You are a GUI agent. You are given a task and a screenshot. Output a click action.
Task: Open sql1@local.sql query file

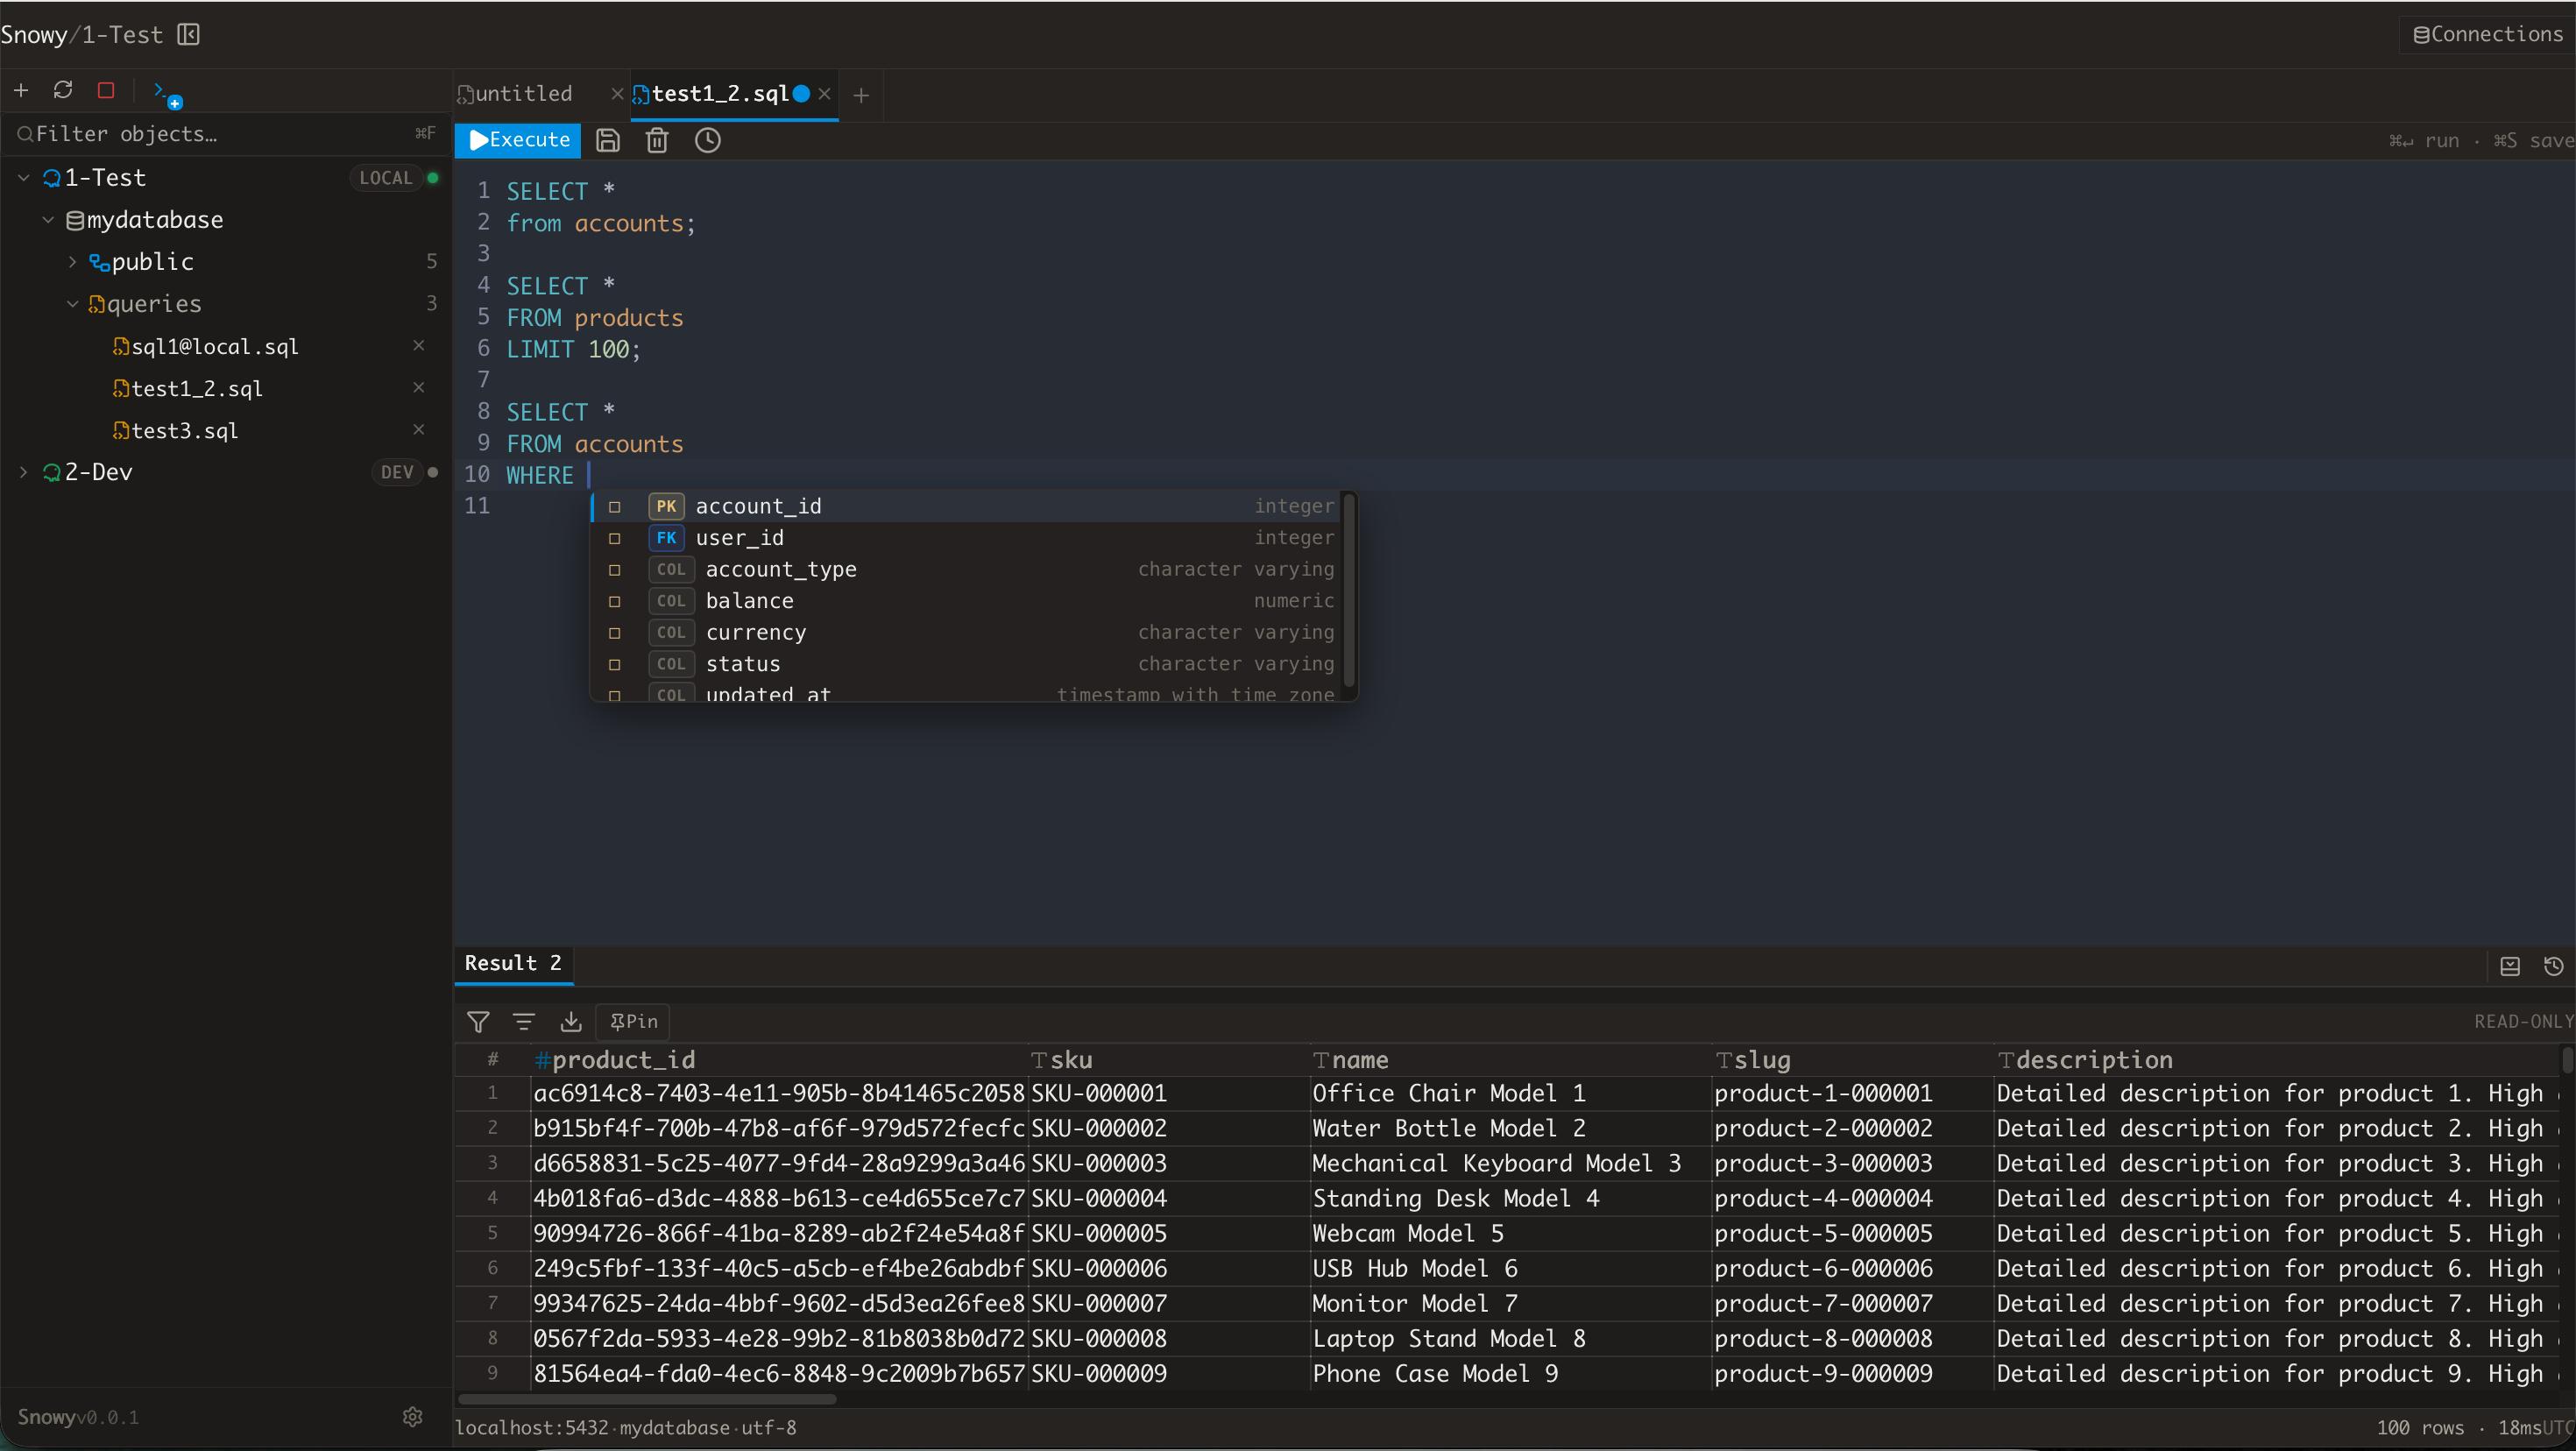click(215, 346)
